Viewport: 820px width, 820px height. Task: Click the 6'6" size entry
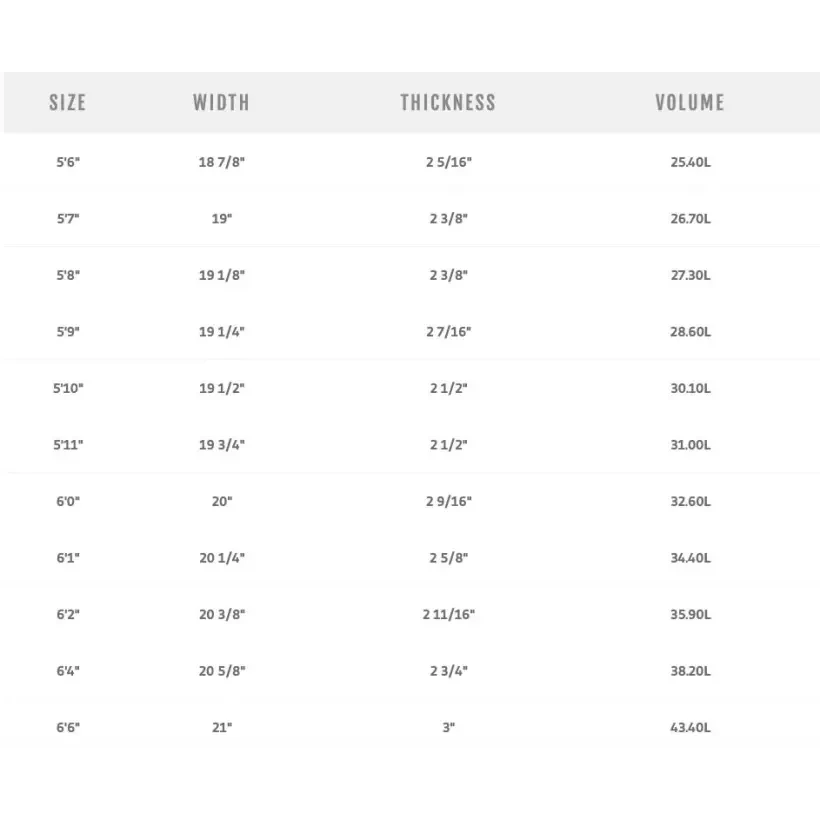(x=68, y=727)
